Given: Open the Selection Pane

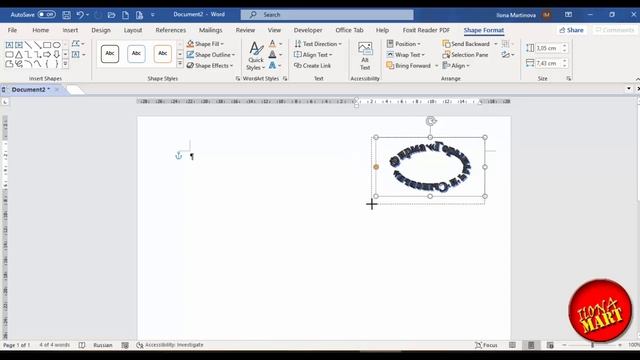Looking at the screenshot, I should pos(465,55).
